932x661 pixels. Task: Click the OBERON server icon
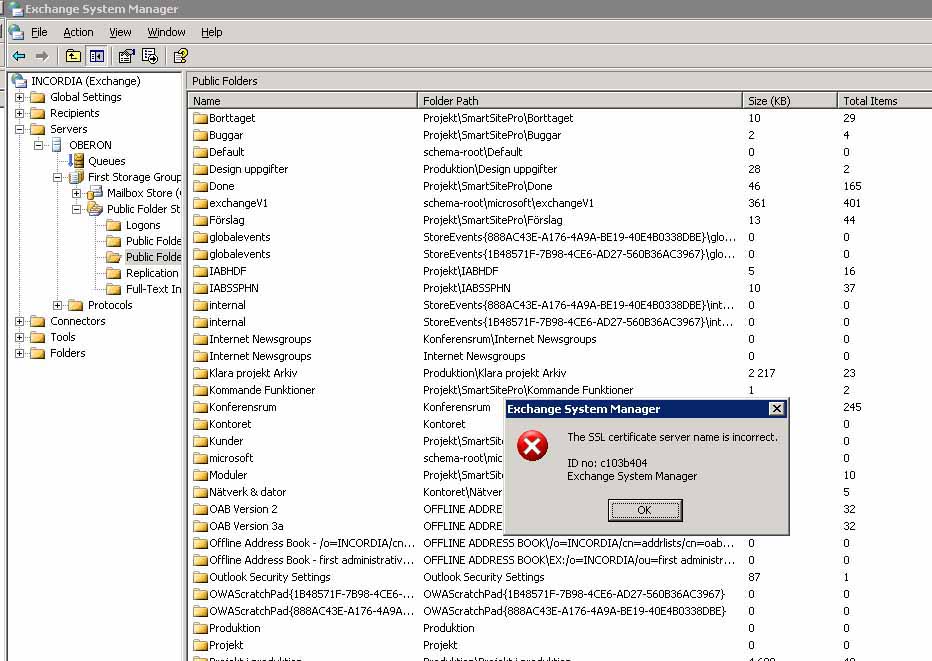pyautogui.click(x=57, y=145)
